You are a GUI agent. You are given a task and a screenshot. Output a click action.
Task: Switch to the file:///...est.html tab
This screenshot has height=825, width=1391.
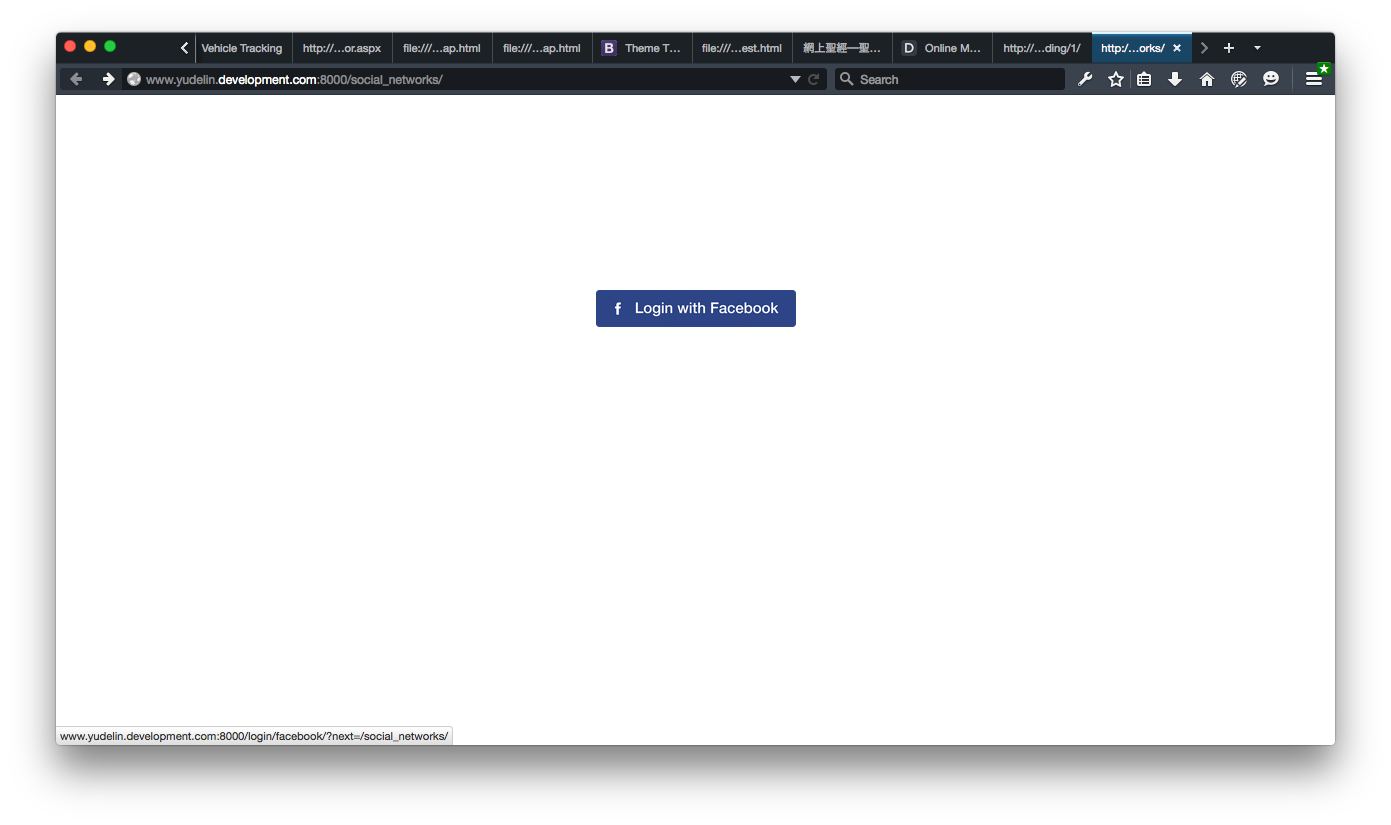742,48
